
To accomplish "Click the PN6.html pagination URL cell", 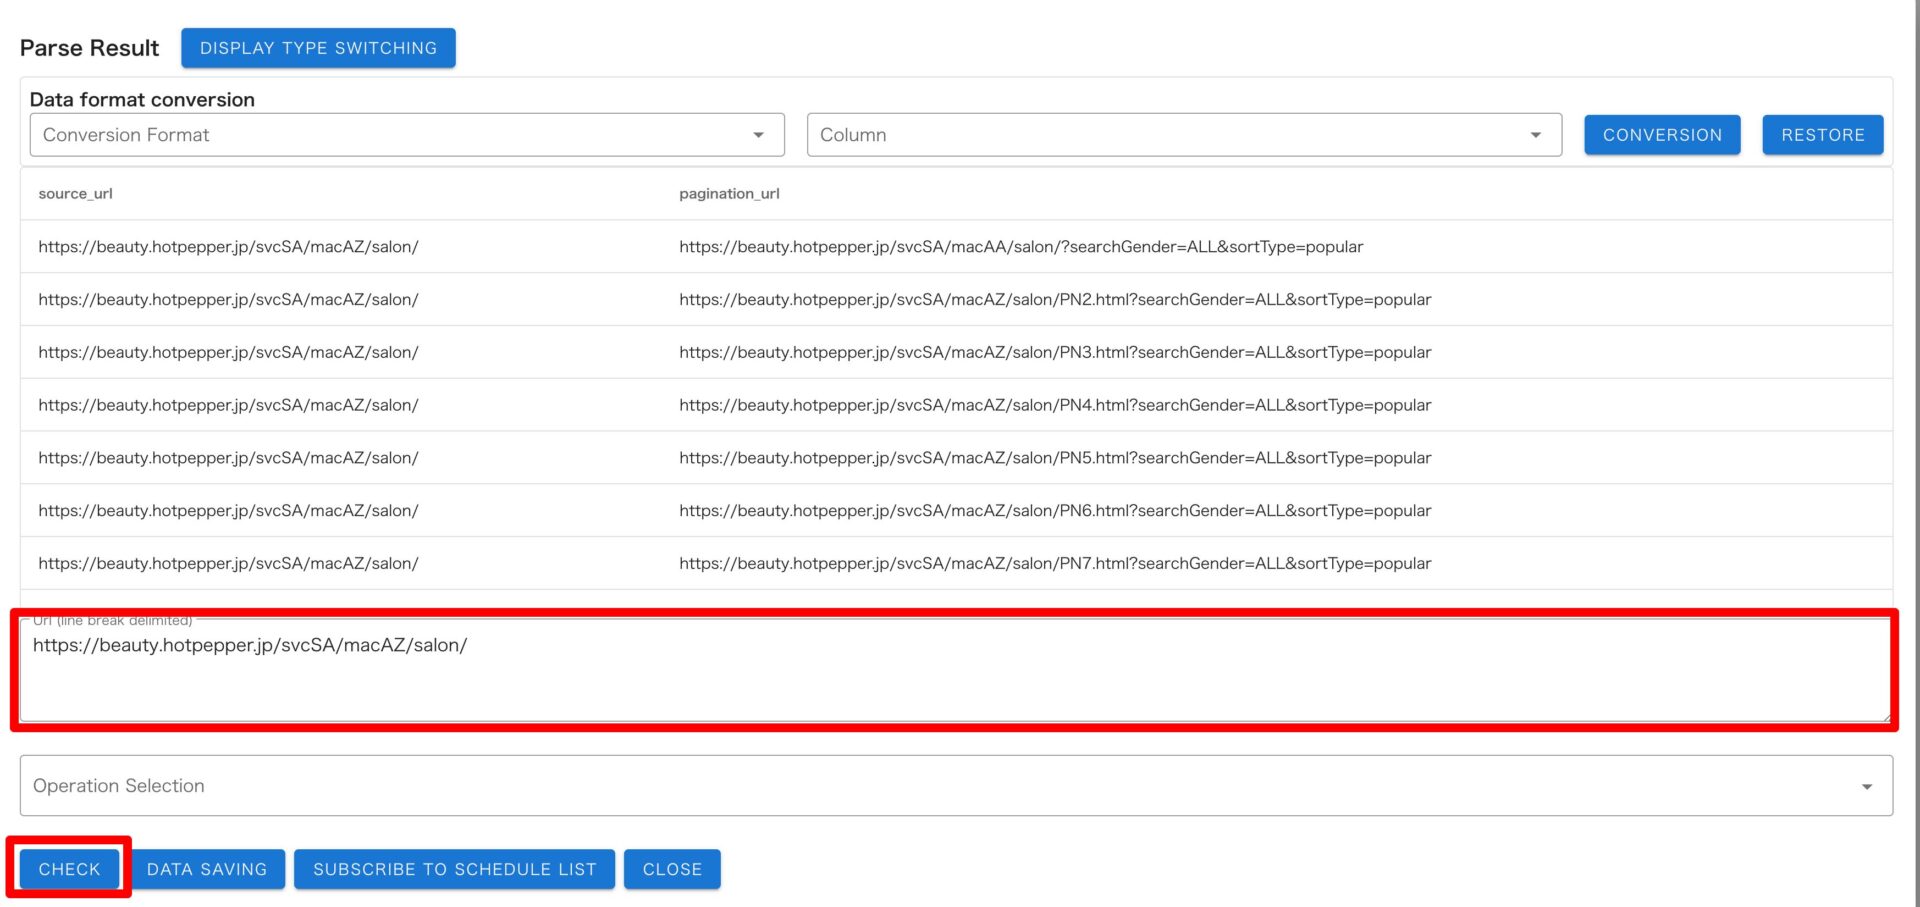I will click(1054, 511).
